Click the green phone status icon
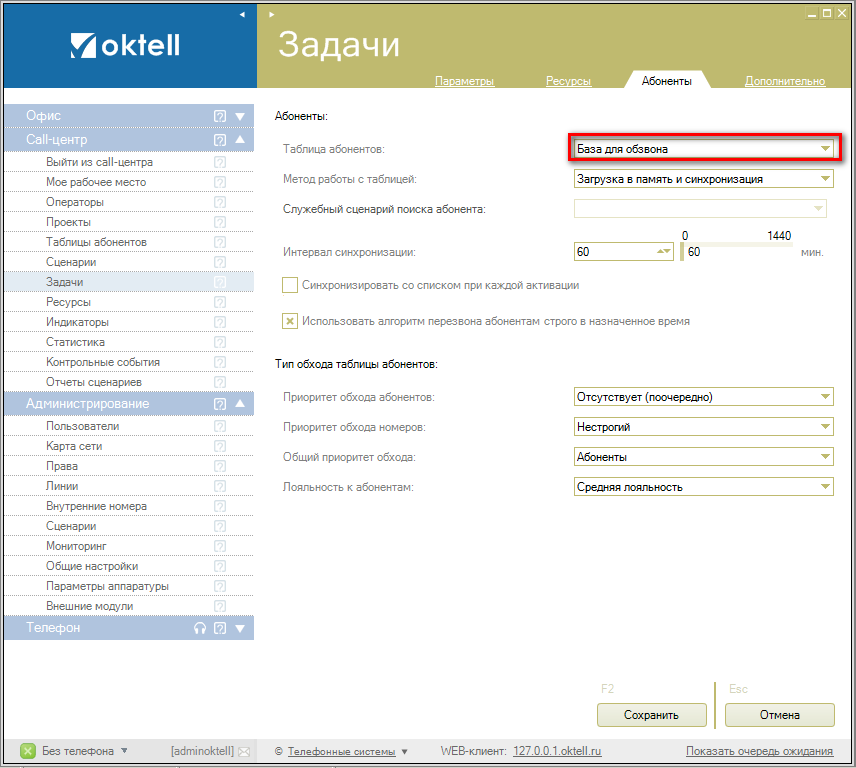The width and height of the screenshot is (856, 768). click(x=28, y=751)
